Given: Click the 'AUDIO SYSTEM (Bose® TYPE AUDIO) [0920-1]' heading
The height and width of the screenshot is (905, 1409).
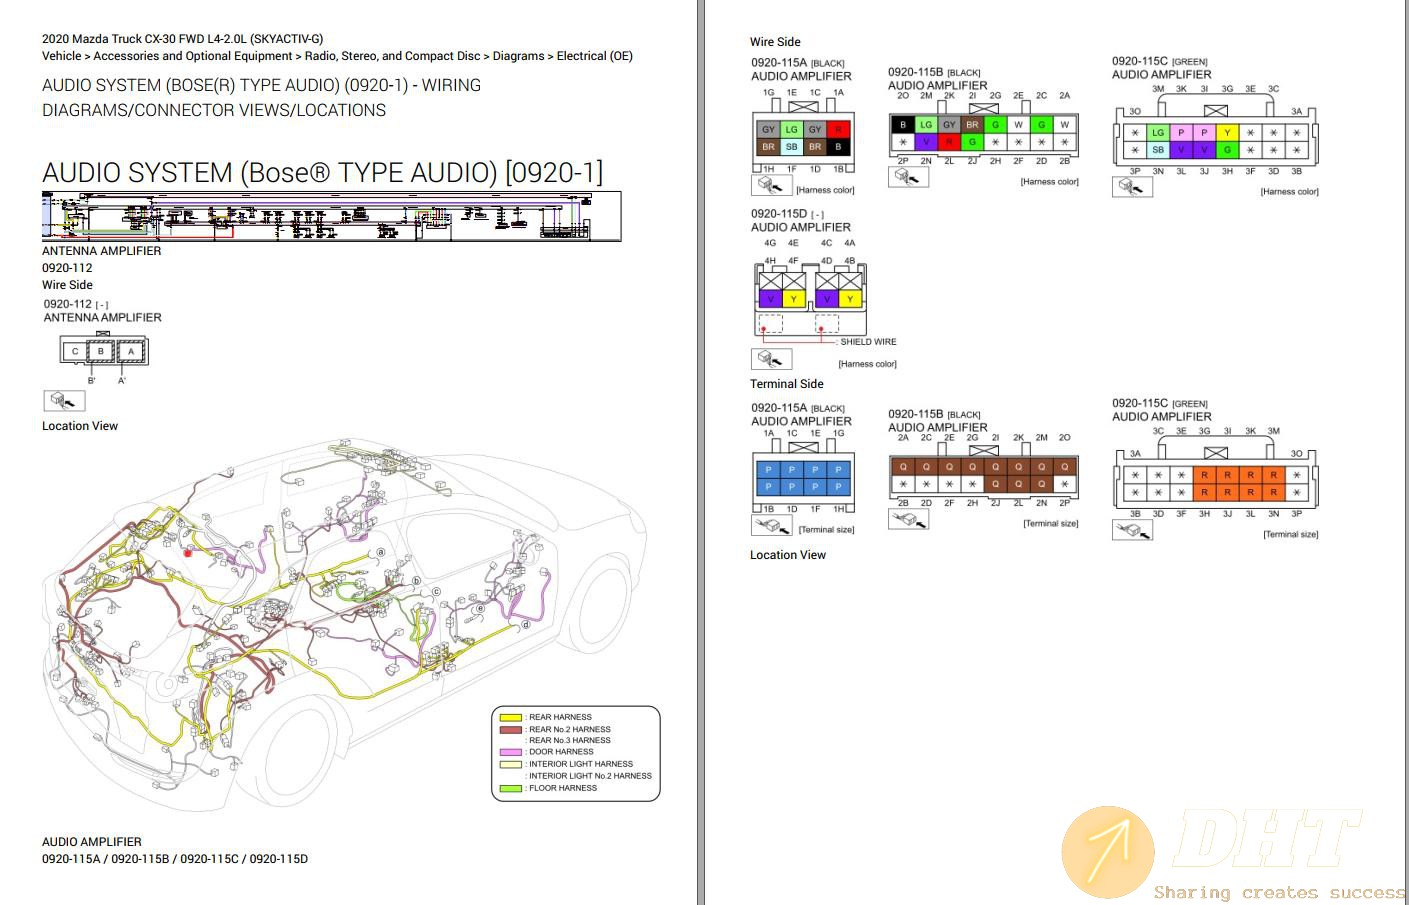Looking at the screenshot, I should tap(323, 172).
